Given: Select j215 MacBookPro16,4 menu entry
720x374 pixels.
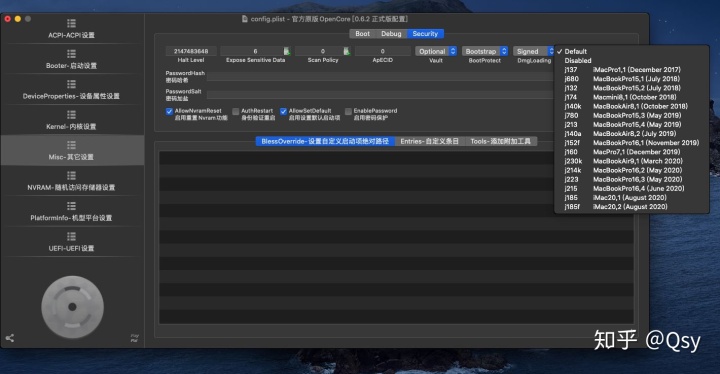Looking at the screenshot, I should (631, 188).
